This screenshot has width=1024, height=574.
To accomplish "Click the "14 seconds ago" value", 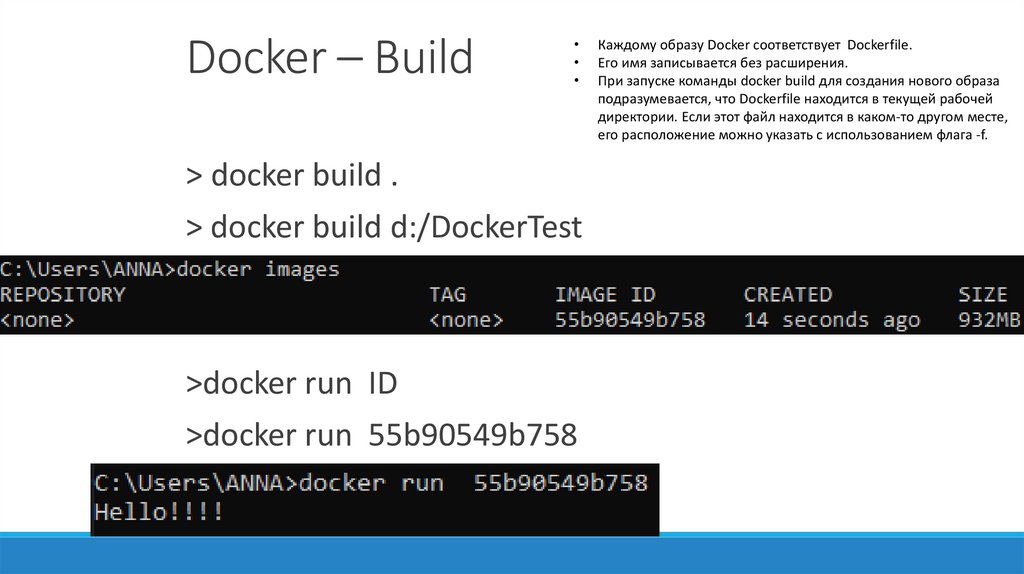I will point(831,320).
